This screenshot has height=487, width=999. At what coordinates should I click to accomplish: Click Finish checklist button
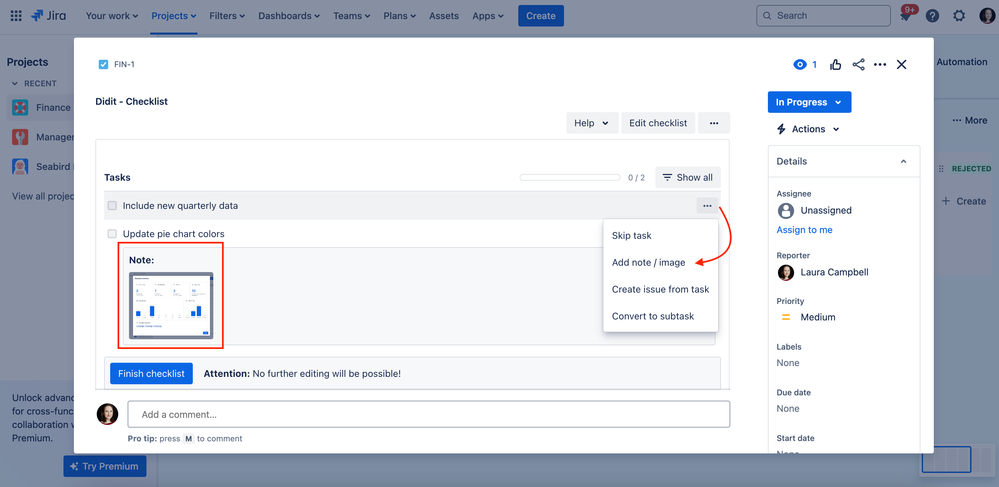(152, 374)
